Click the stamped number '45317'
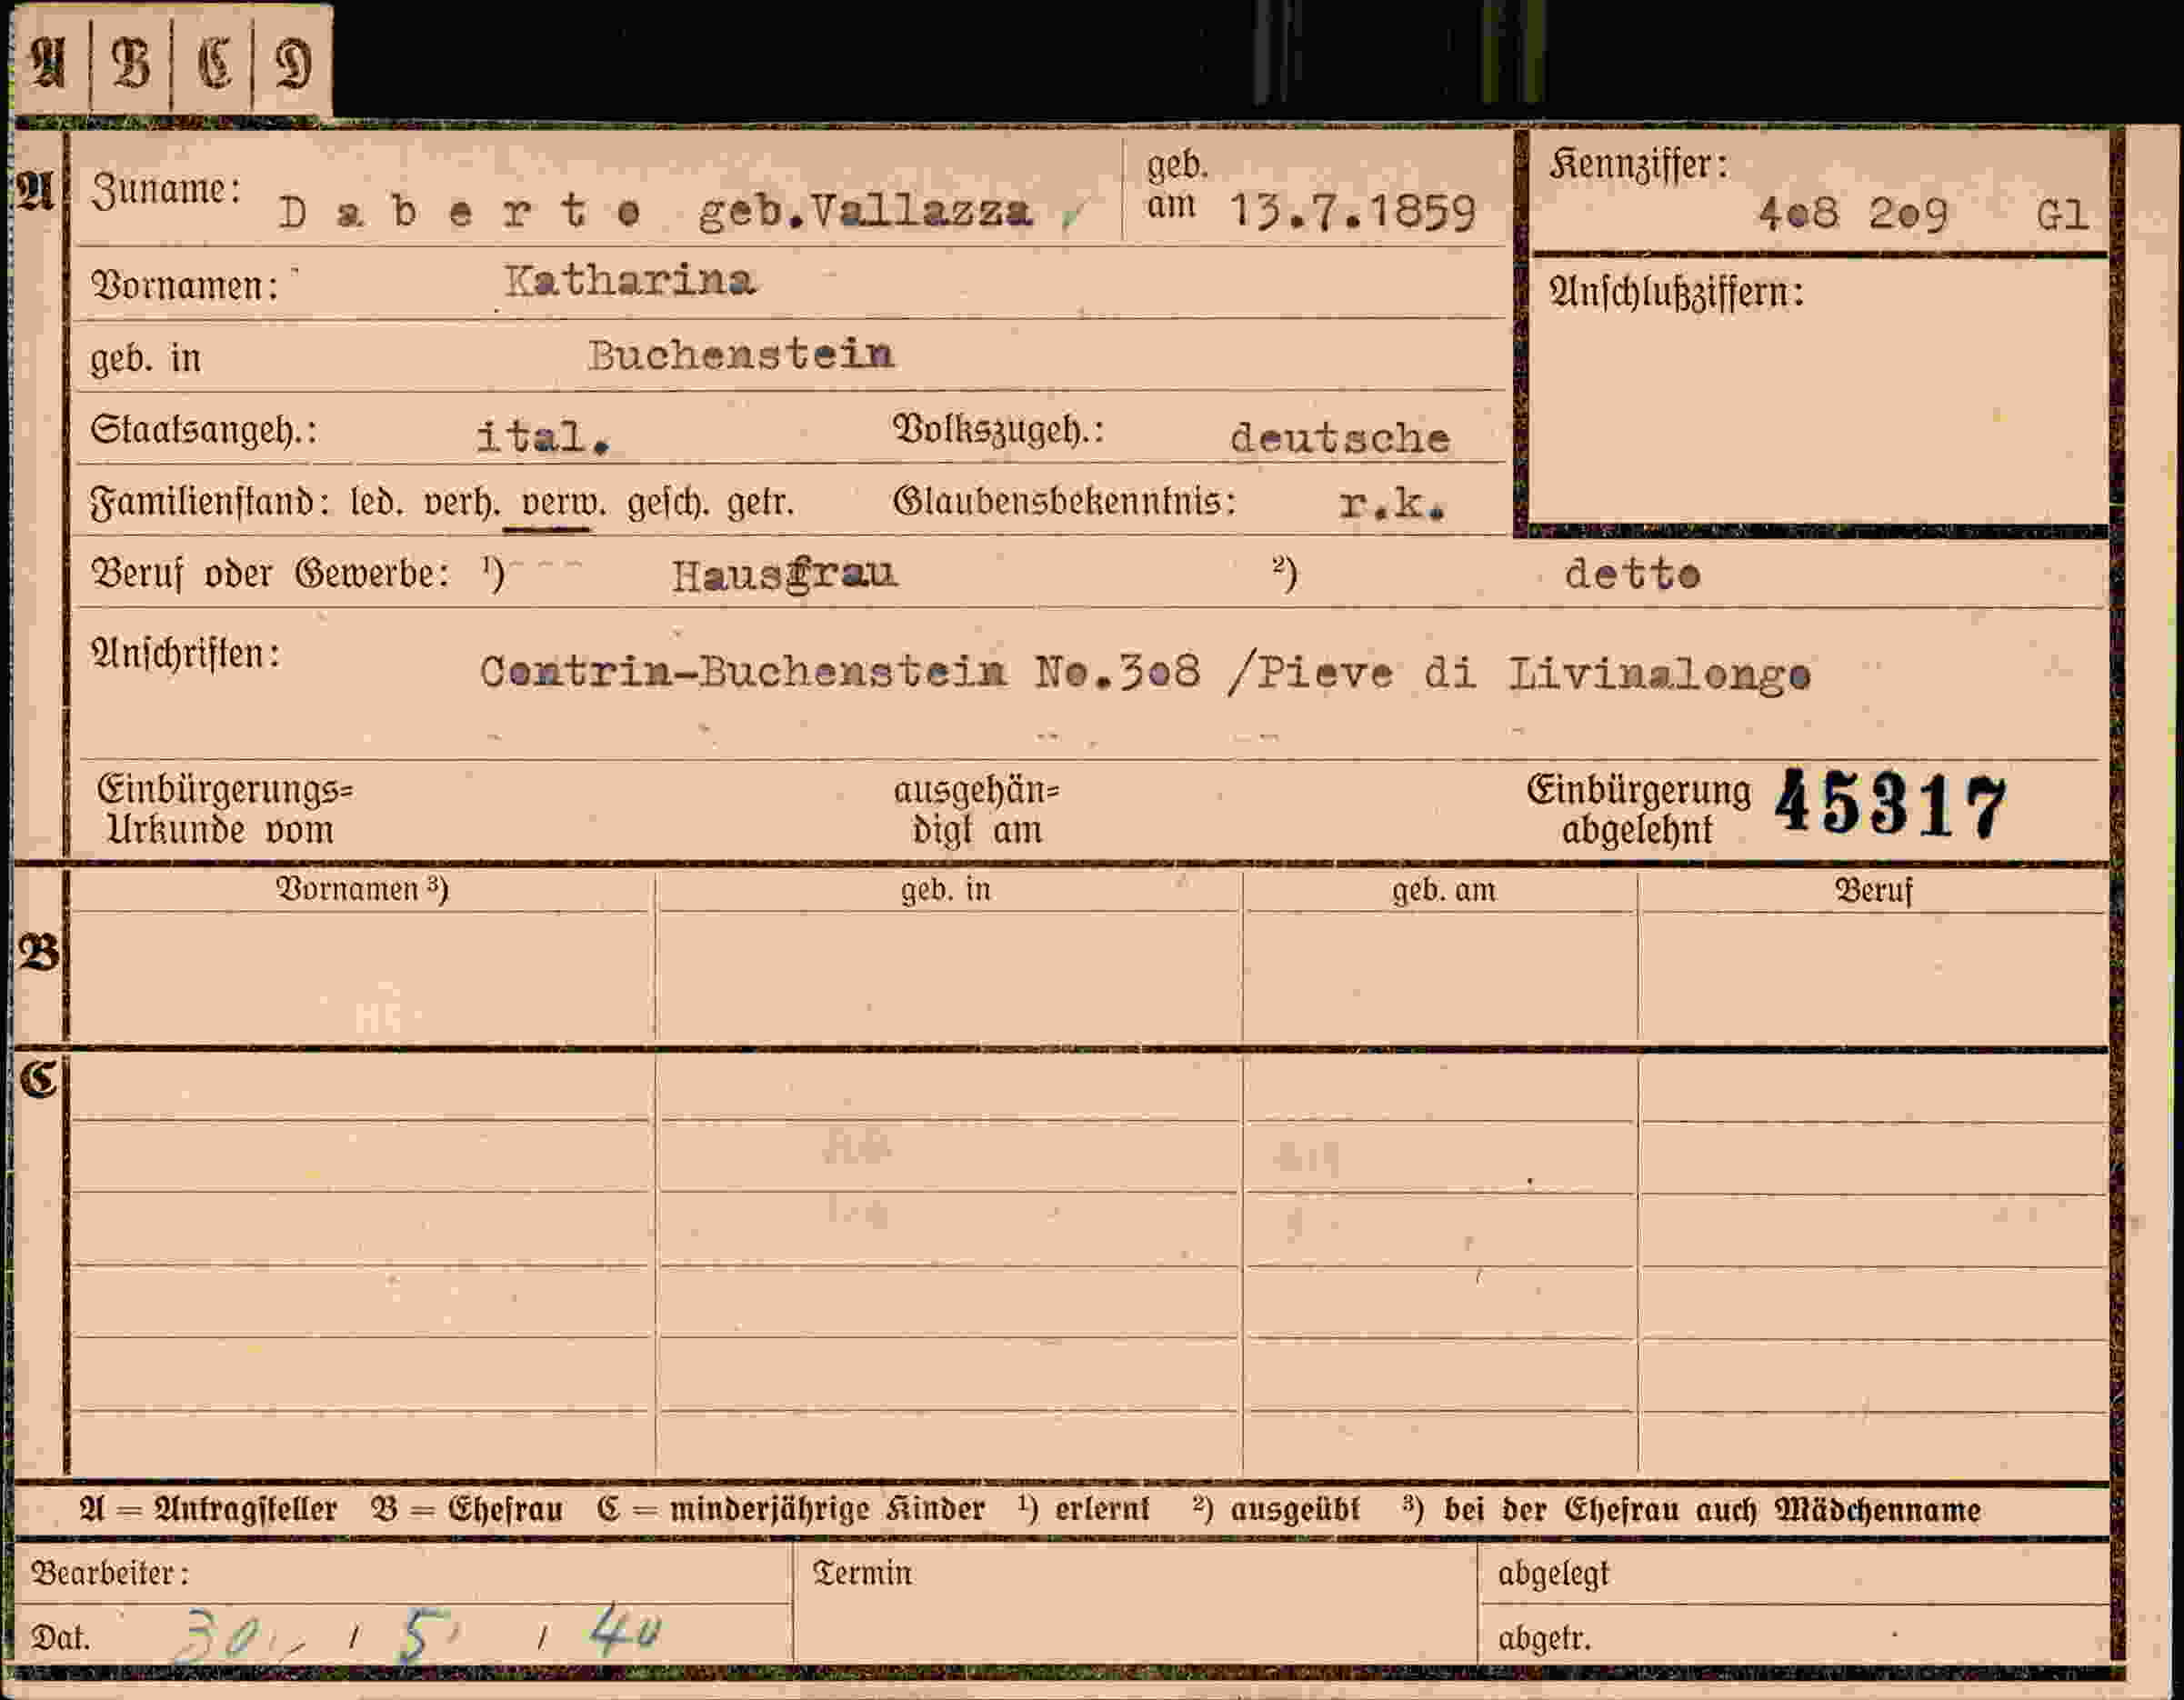Viewport: 2184px width, 1700px height. 1891,803
